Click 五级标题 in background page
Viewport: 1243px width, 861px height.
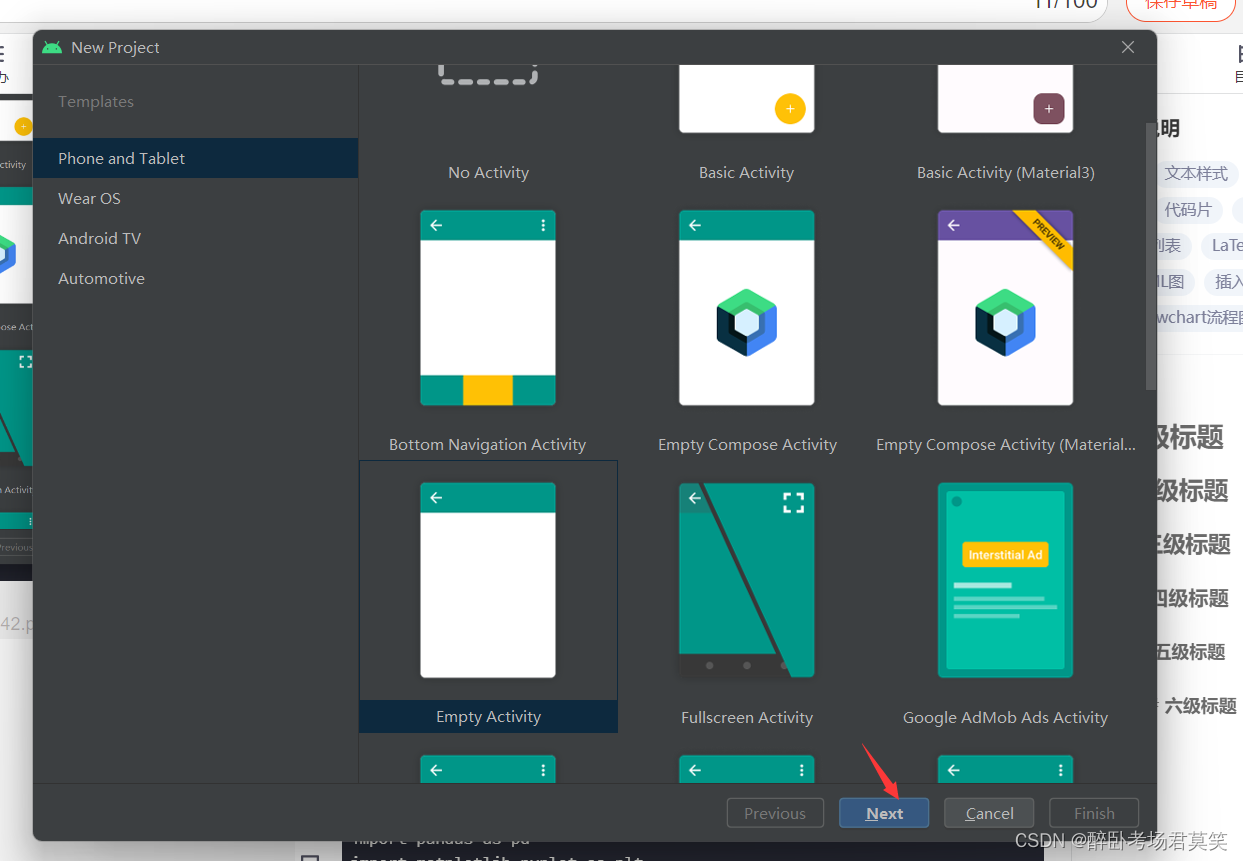tap(1190, 652)
